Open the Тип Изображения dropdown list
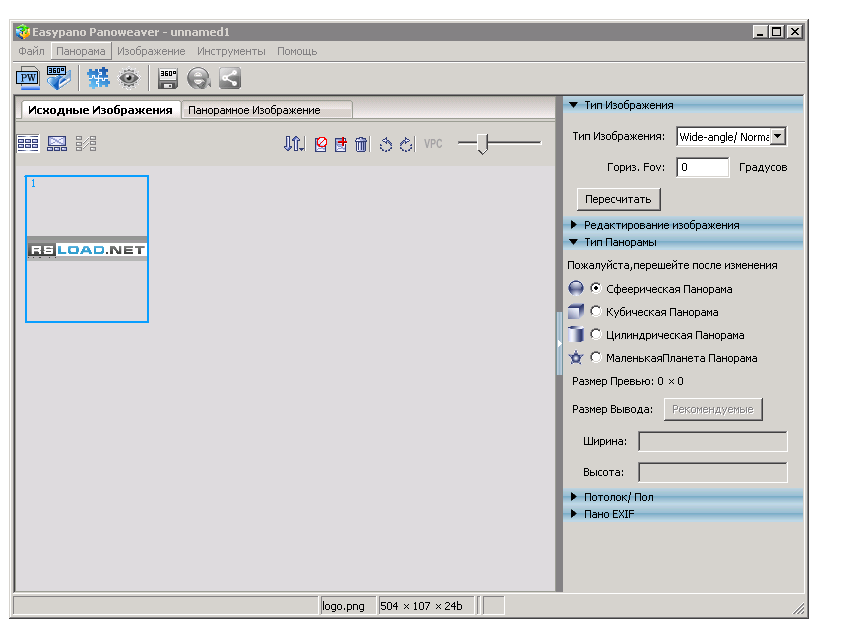842x641 pixels. point(778,137)
